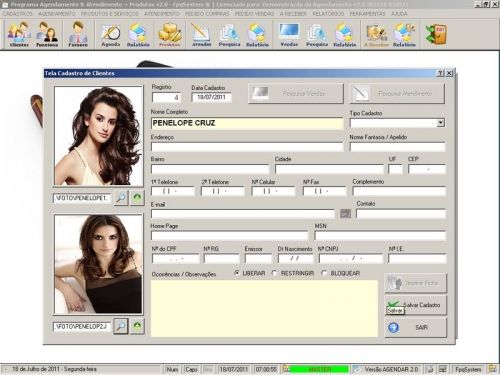Click the exit door toolbar icon

tap(436, 34)
